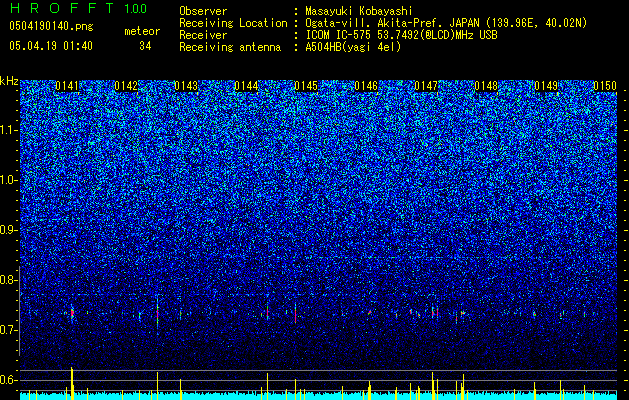
Task: Click the tallest yellow intensity spike near 0141
Action: pyautogui.click(x=72, y=383)
